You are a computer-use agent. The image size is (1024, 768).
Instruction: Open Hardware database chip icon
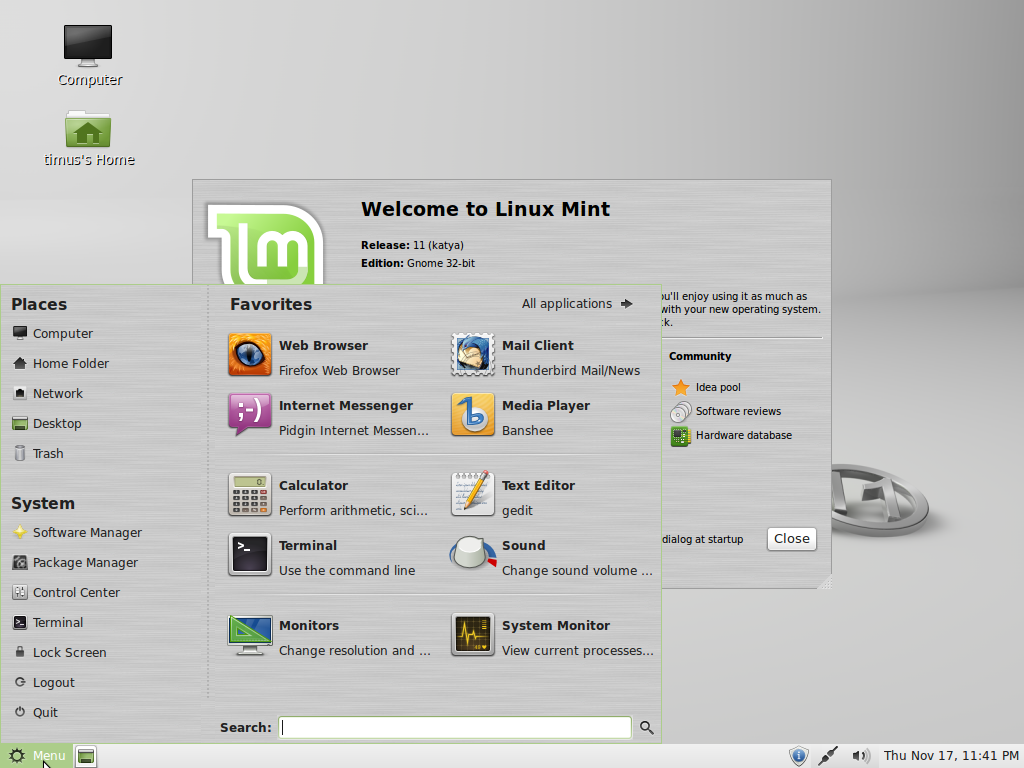point(680,436)
